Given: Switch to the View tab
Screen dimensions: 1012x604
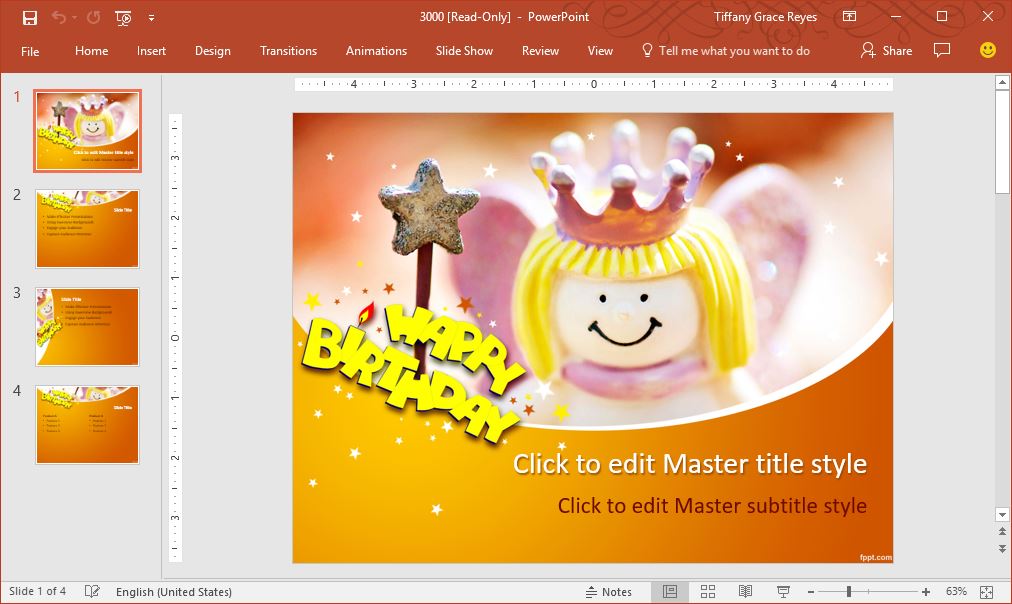Looking at the screenshot, I should click(600, 51).
